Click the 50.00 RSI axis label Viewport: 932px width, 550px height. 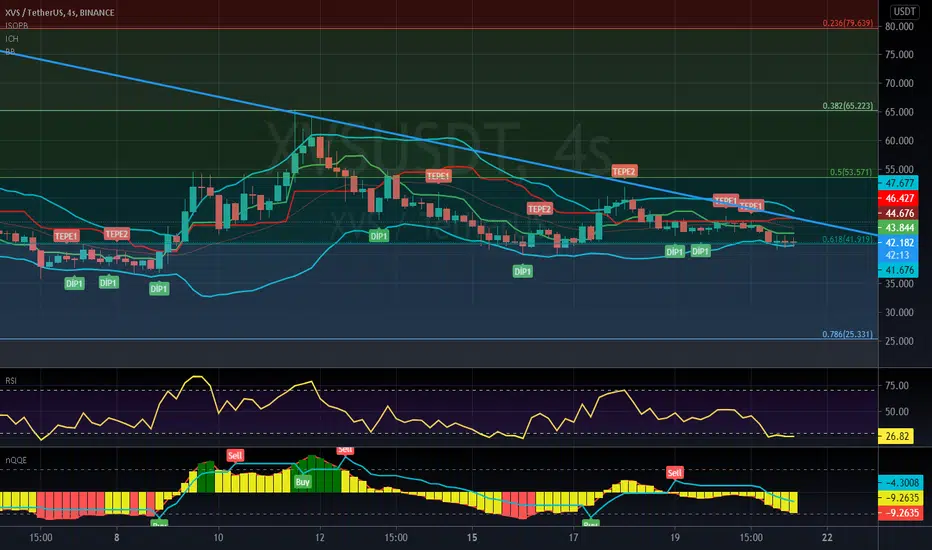click(897, 411)
